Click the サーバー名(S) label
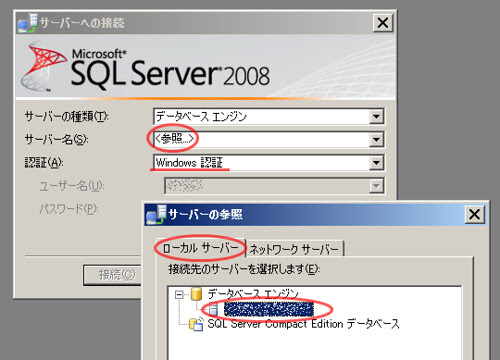500x360 pixels. pyautogui.click(x=57, y=139)
